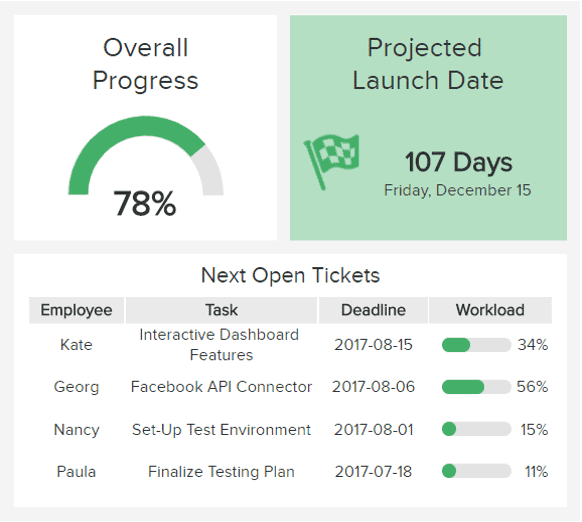Image resolution: width=582 pixels, height=522 pixels.
Task: Sort by the Workload column header
Action: tap(490, 310)
